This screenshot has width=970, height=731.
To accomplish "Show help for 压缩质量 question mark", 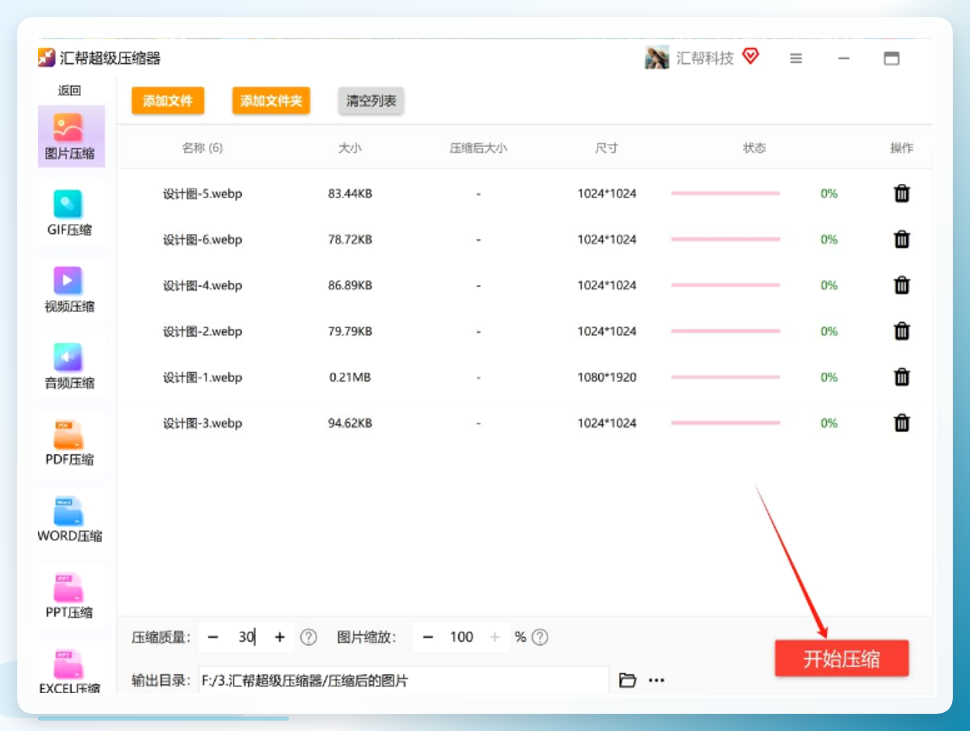I will (308, 637).
